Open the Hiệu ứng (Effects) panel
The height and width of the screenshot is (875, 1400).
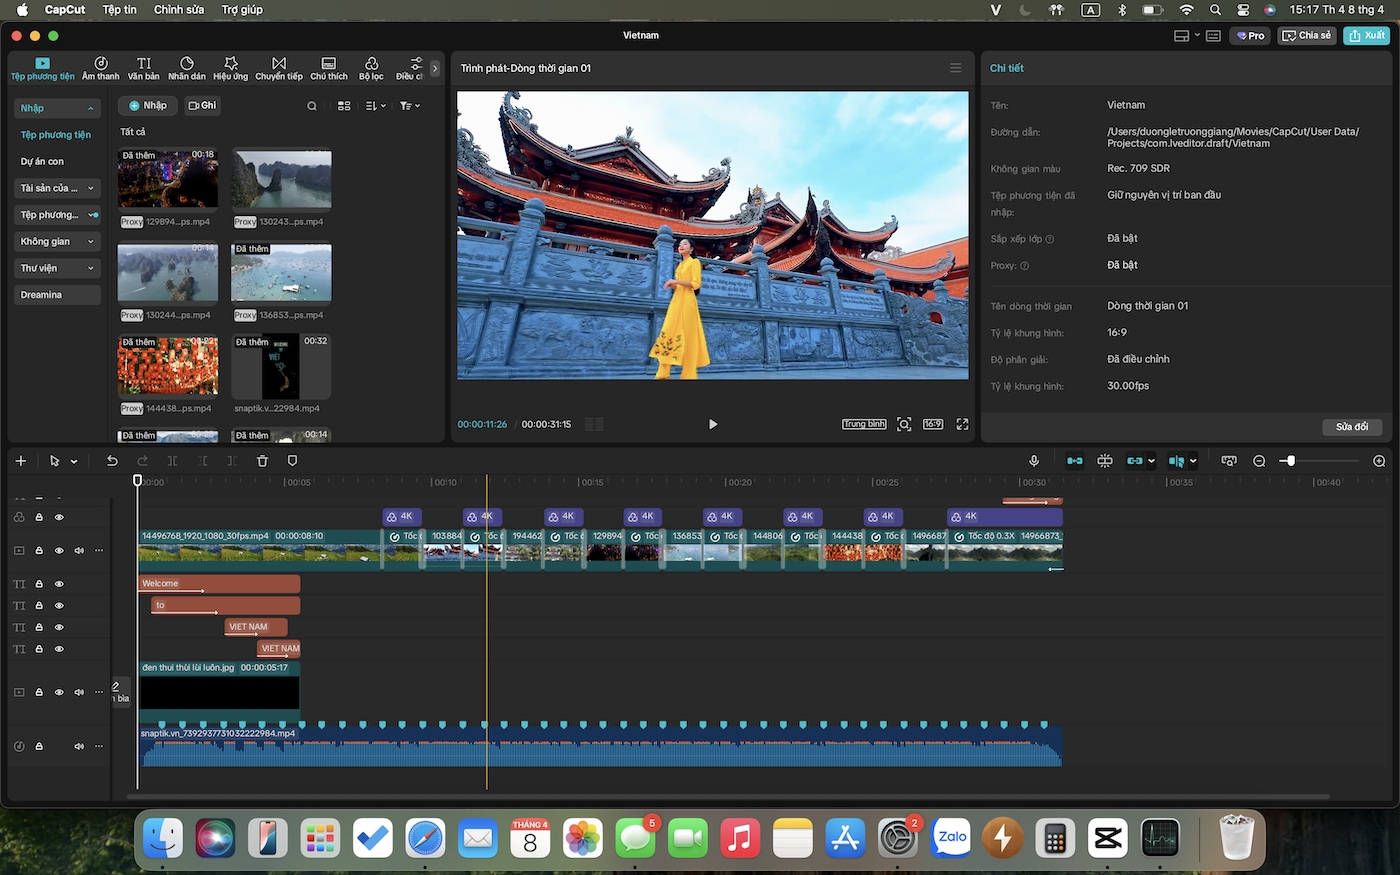tap(230, 68)
